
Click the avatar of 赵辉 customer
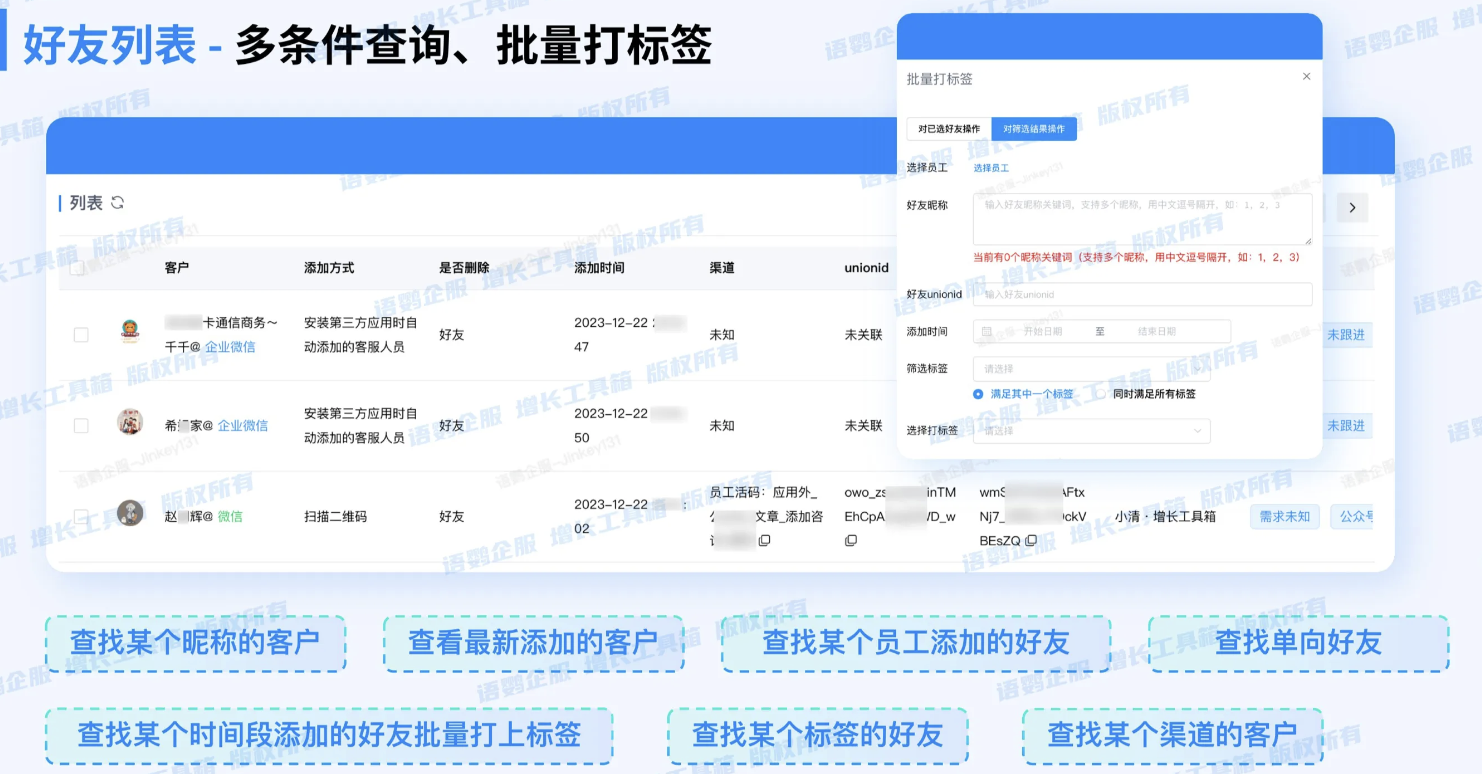(x=130, y=514)
